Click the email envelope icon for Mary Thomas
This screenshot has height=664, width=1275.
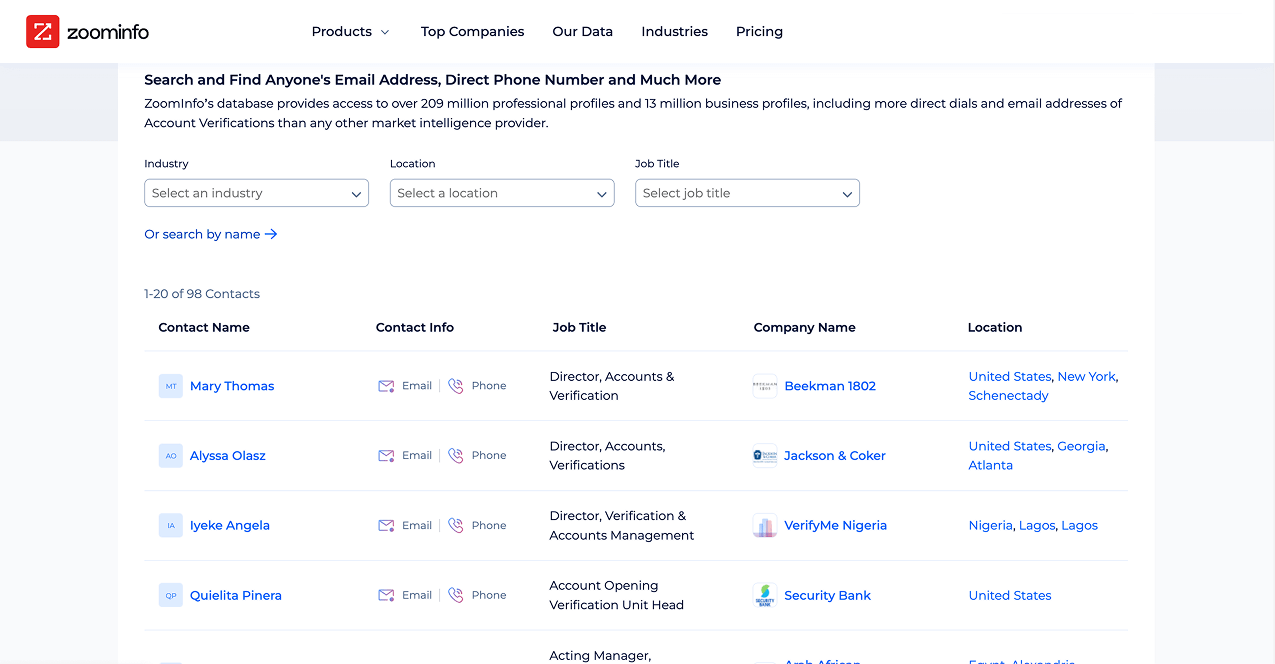point(386,386)
